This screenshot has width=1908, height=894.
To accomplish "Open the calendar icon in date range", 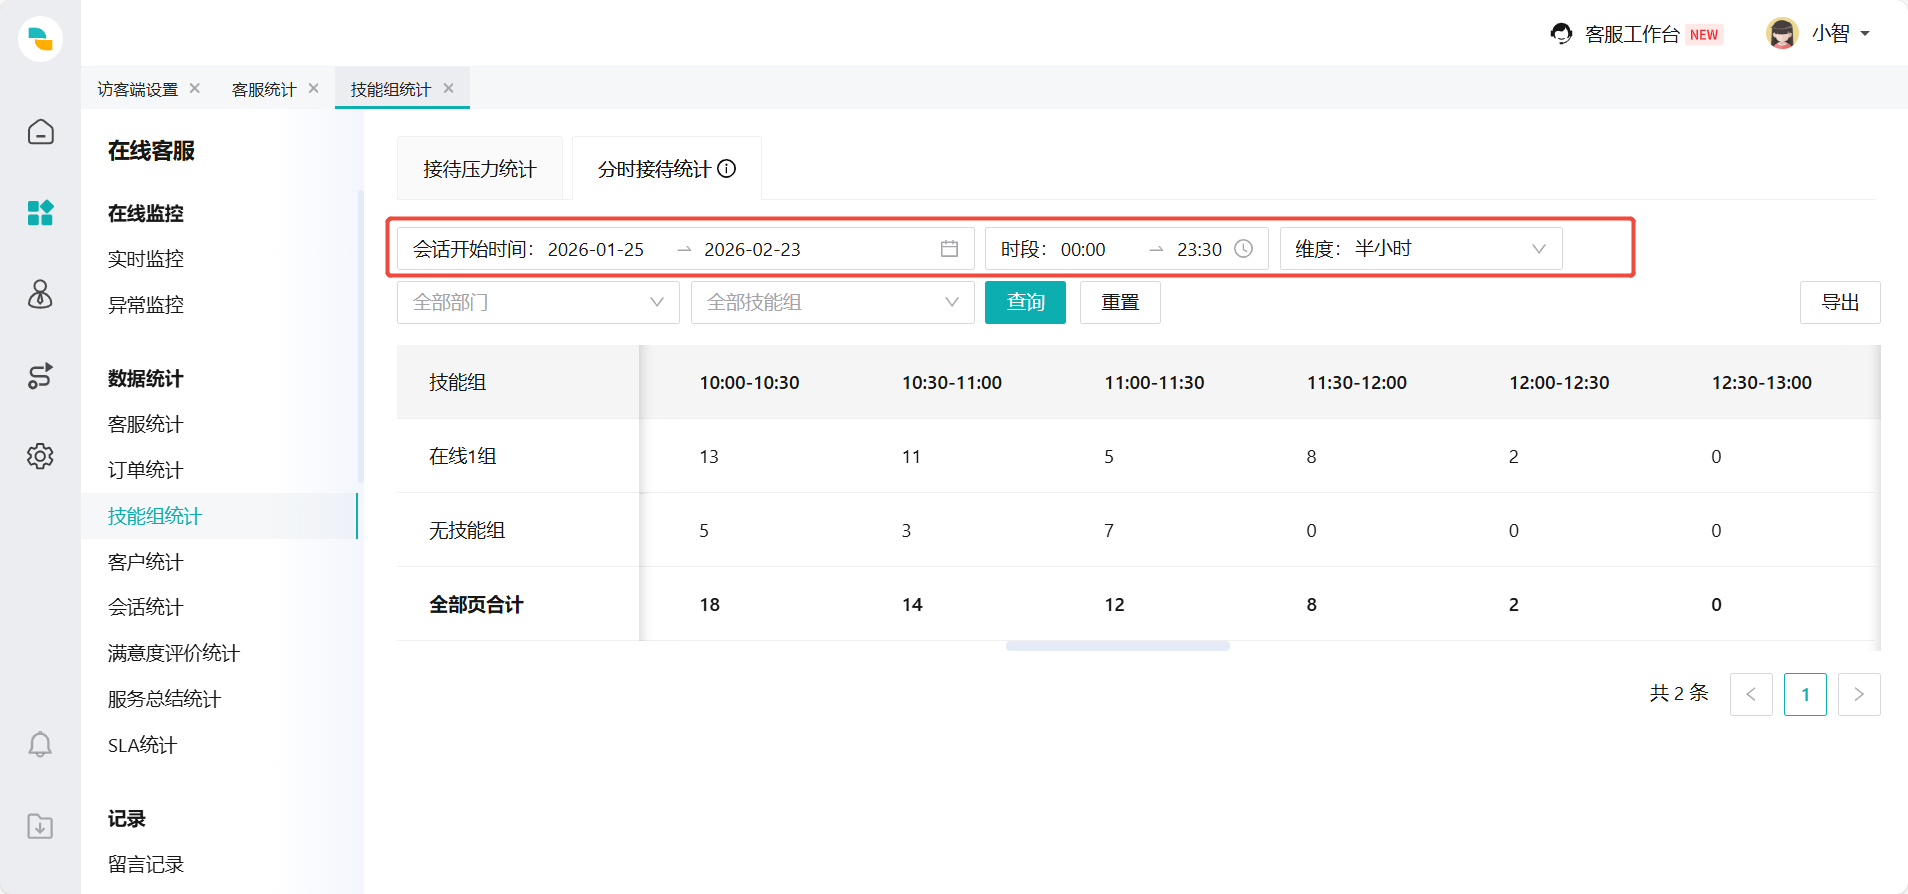I will pyautogui.click(x=949, y=249).
